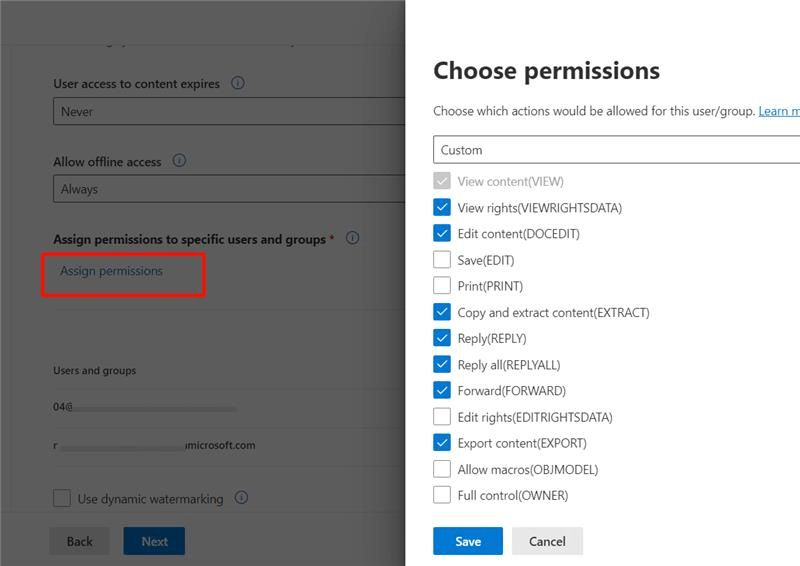This screenshot has height=566, width=800.
Task: Click info icon beside Allow offline access
Action: coord(179,161)
